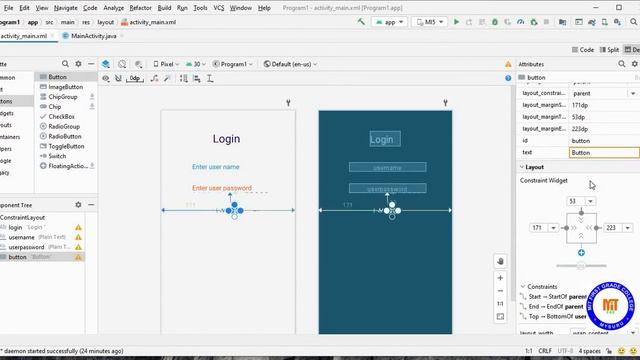The height and width of the screenshot is (360, 640).
Task: Select Switch in palette list
Action: click(x=57, y=156)
